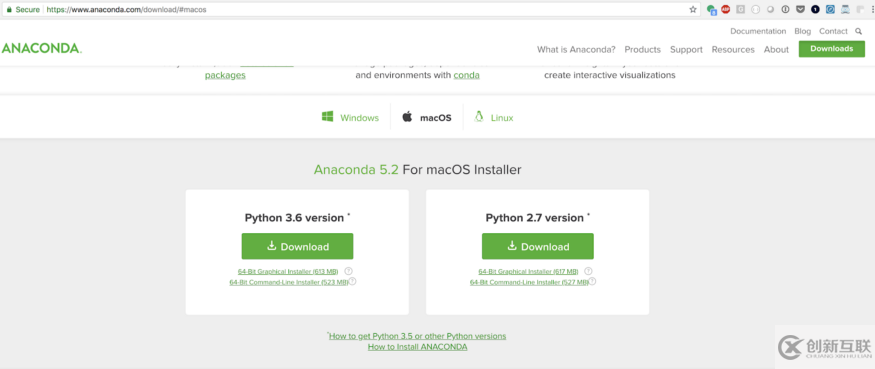Switch to the Linux tab
Image resolution: width=875 pixels, height=369 pixels.
click(x=493, y=118)
